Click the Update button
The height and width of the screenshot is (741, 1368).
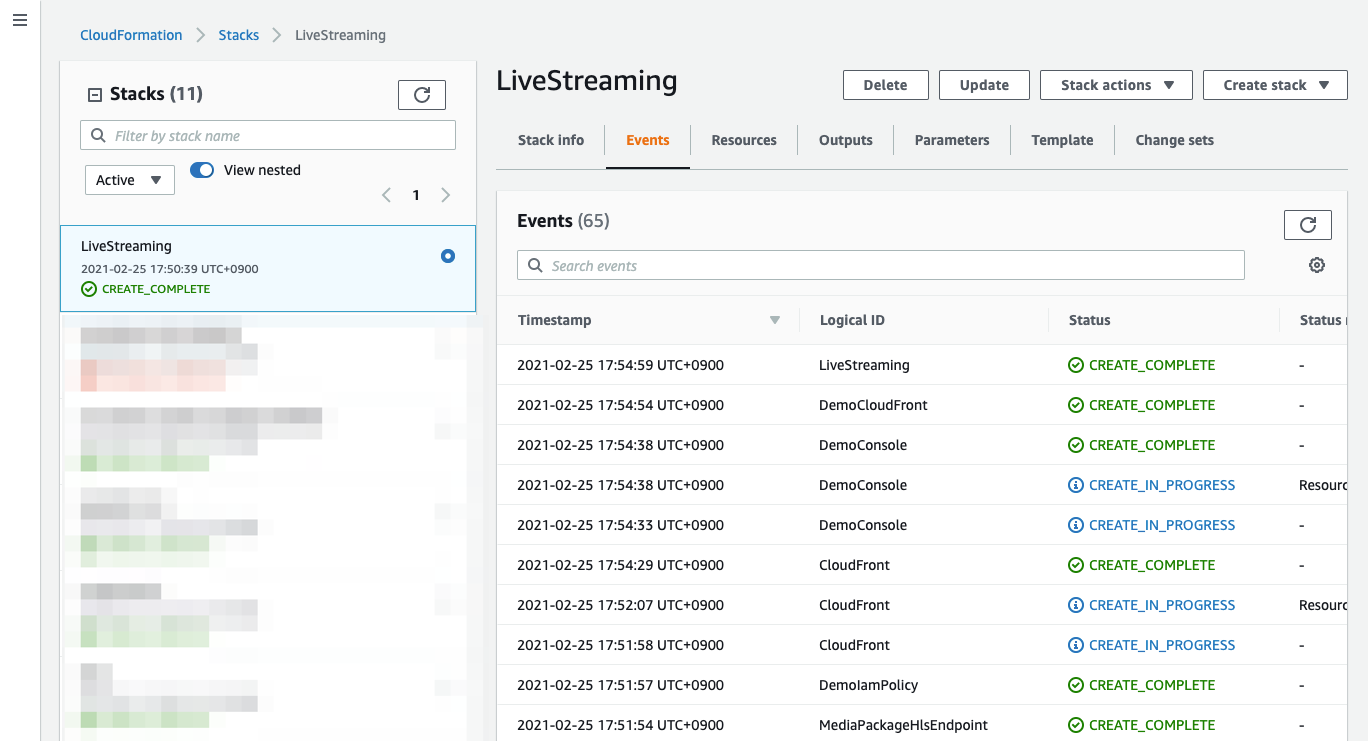click(x=984, y=85)
